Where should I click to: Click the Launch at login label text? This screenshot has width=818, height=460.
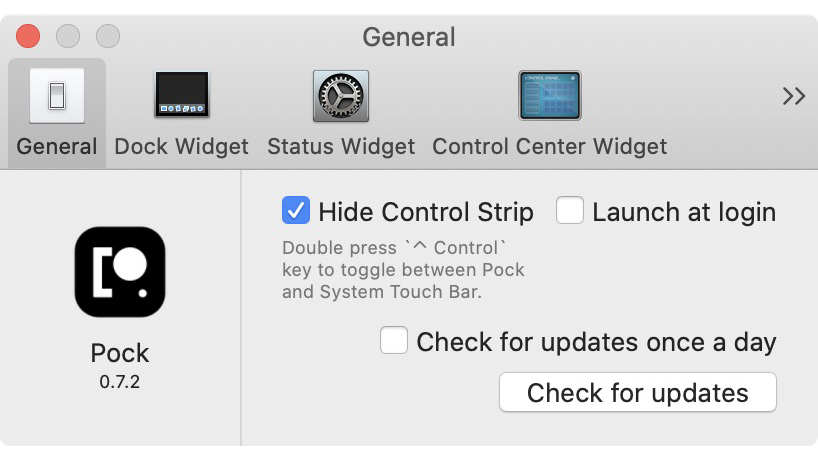pos(684,212)
